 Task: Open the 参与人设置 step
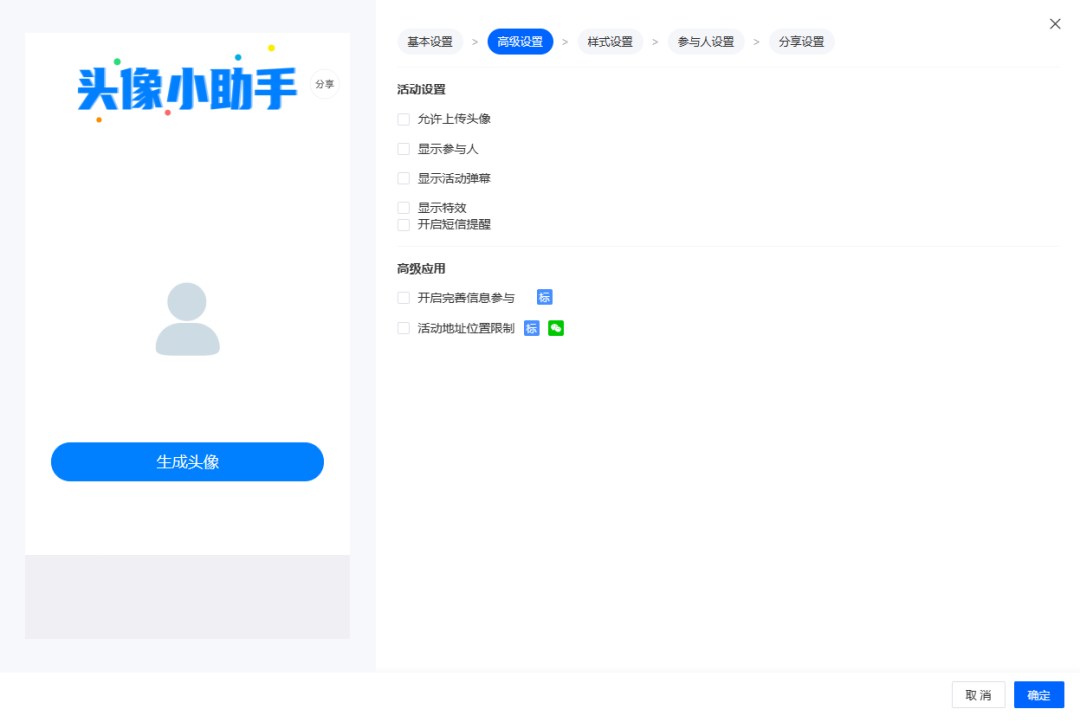click(x=706, y=41)
